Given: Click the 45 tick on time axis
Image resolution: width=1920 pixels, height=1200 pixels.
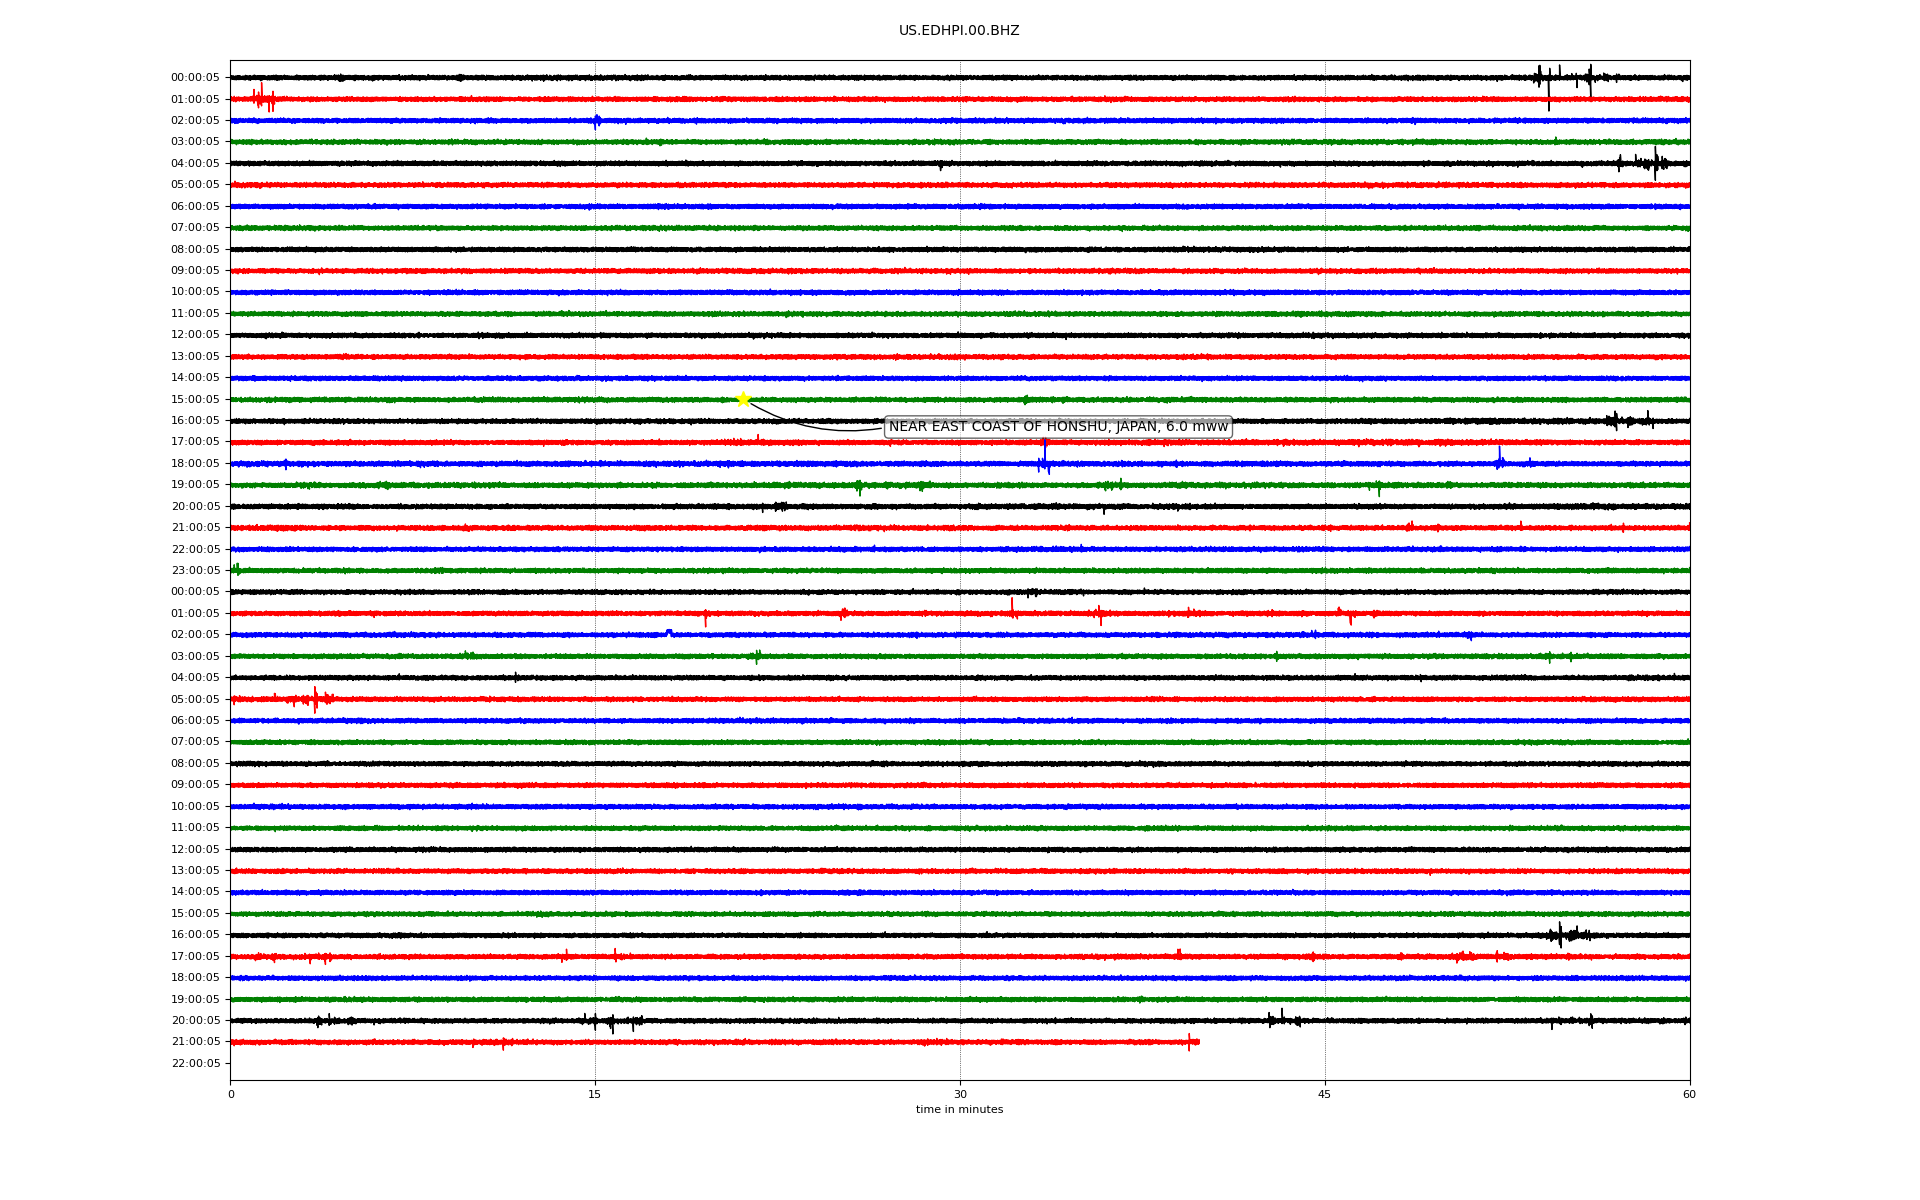Looking at the screenshot, I should [x=1325, y=1094].
